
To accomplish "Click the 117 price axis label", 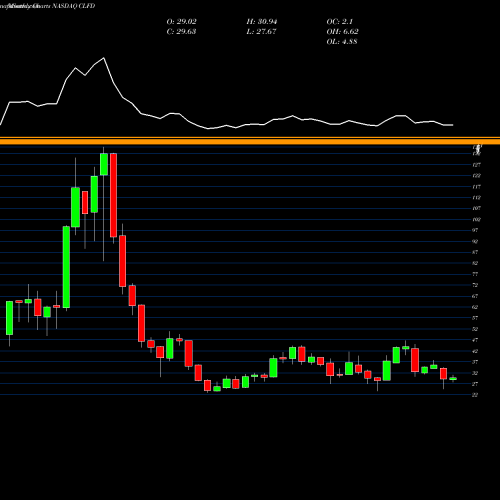I will (477, 187).
